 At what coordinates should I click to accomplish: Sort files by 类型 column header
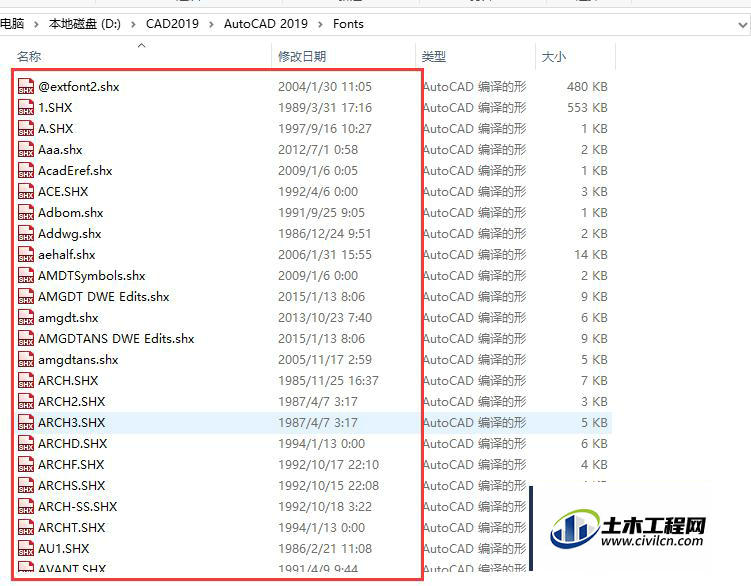click(434, 57)
